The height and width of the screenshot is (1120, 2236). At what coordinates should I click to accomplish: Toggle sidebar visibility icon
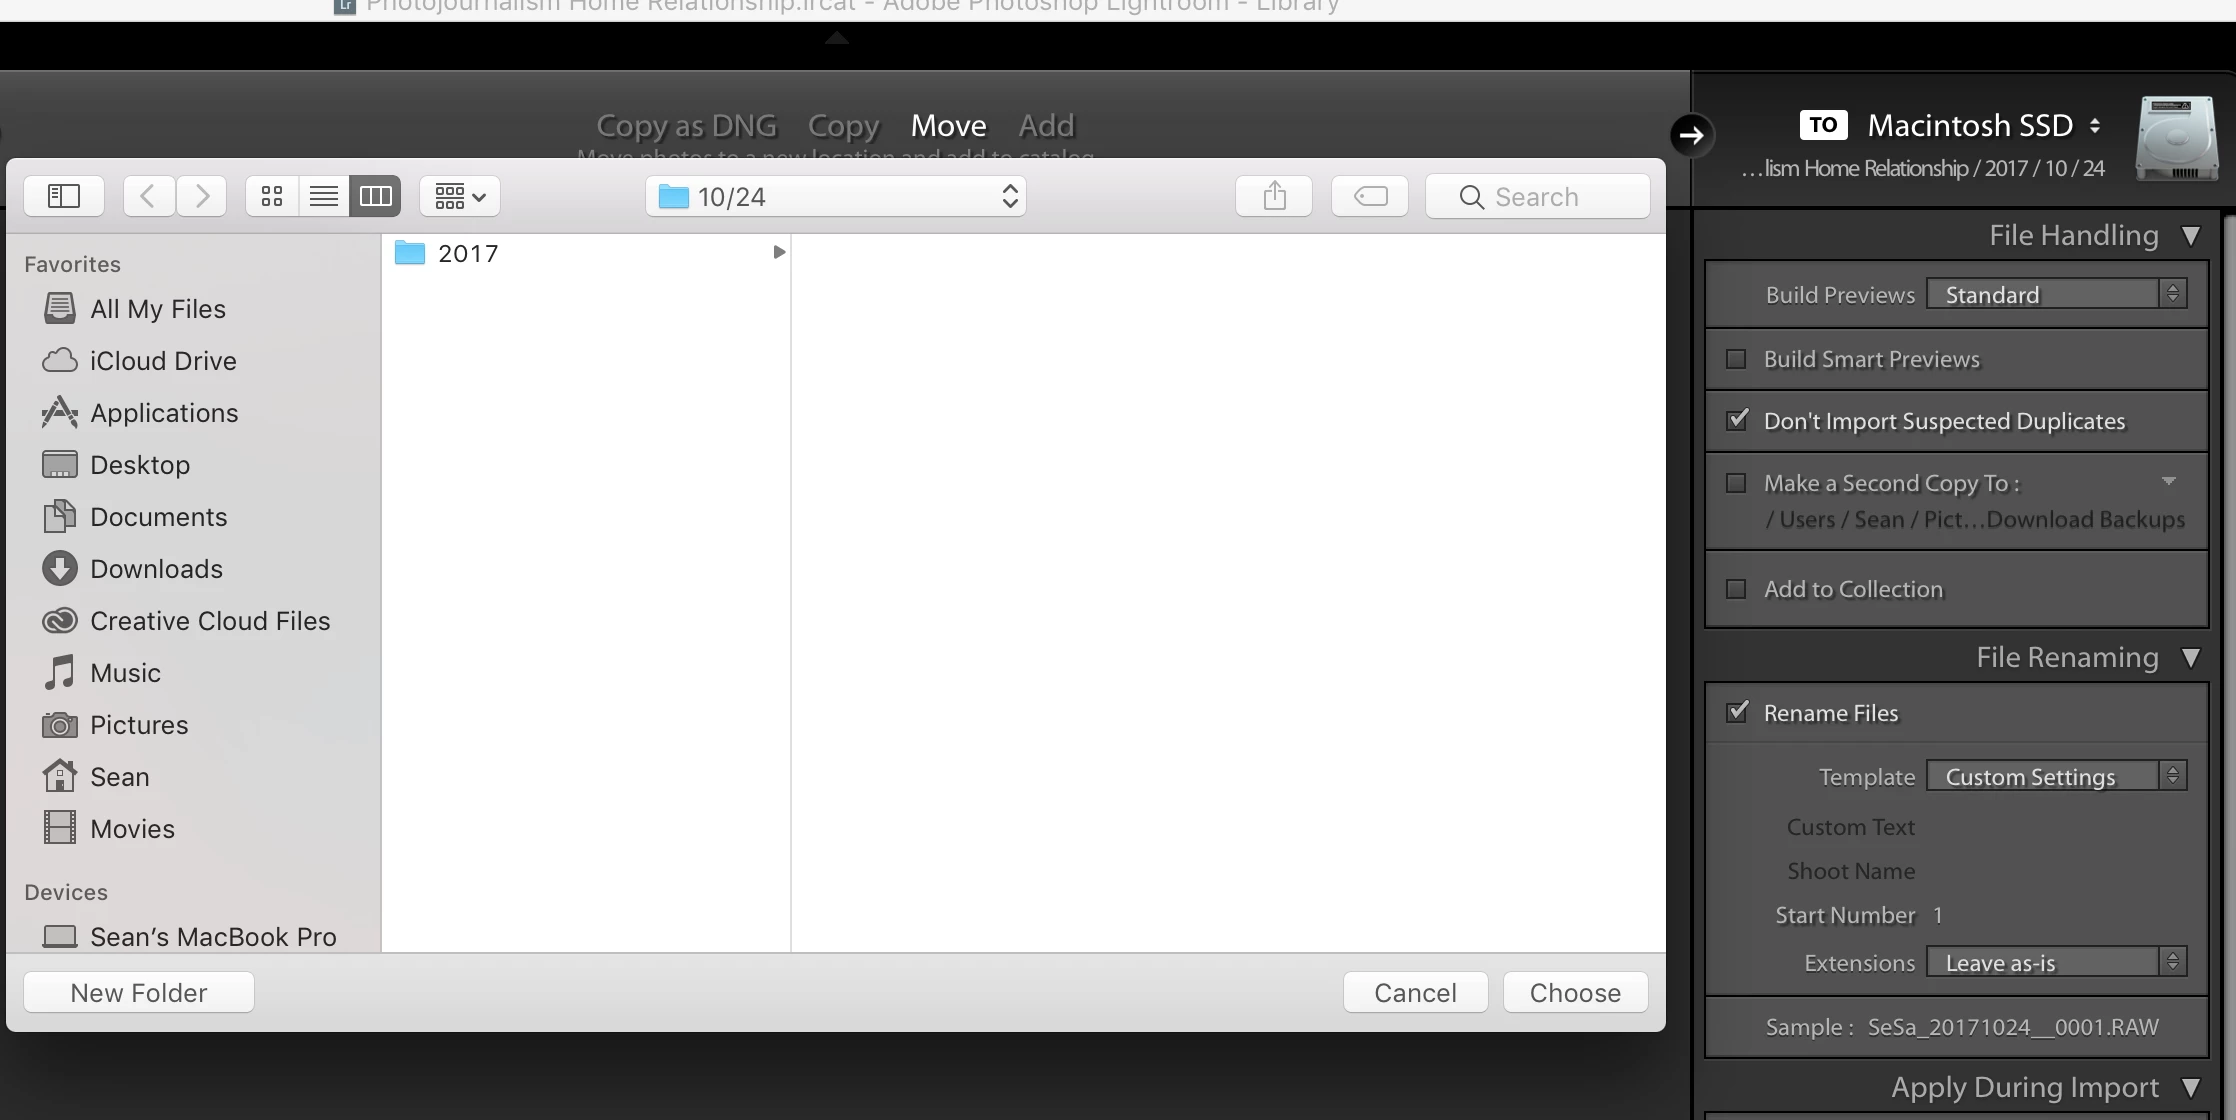64,196
